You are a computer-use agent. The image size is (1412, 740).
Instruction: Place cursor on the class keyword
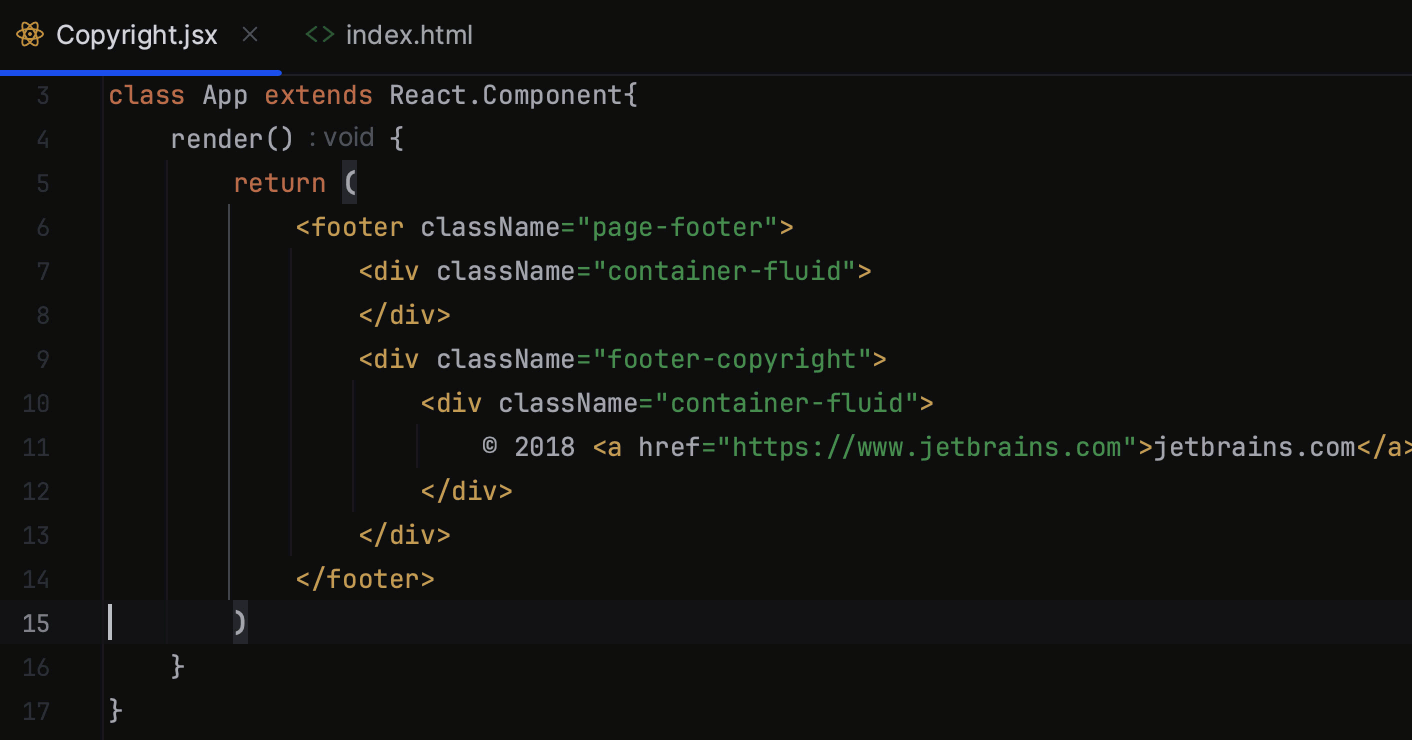(146, 94)
